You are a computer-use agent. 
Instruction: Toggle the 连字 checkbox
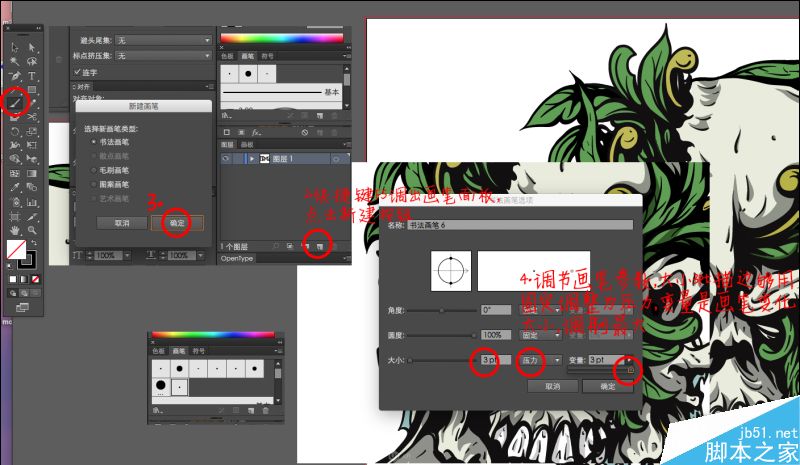[x=78, y=72]
